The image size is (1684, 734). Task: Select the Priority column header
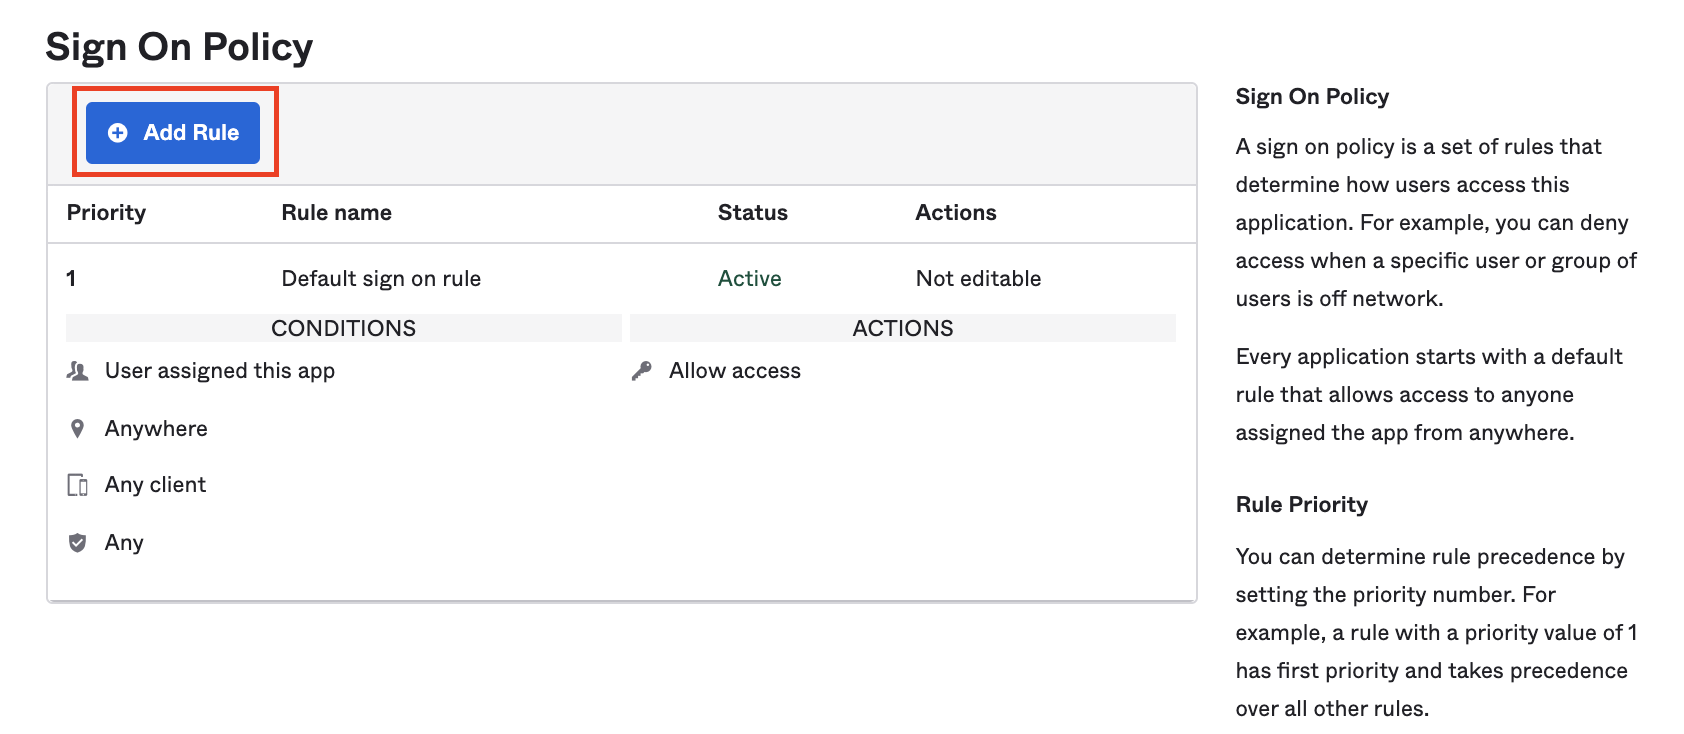106,213
